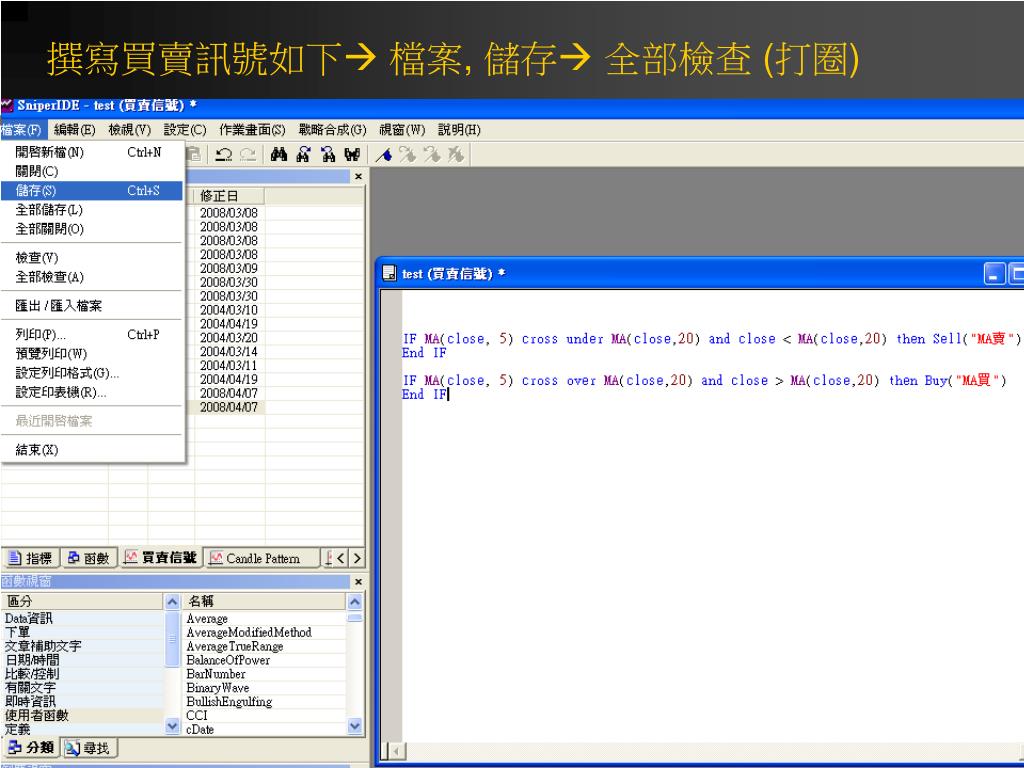Click the Find Next binoculars icon
The height and width of the screenshot is (768, 1024).
point(304,155)
